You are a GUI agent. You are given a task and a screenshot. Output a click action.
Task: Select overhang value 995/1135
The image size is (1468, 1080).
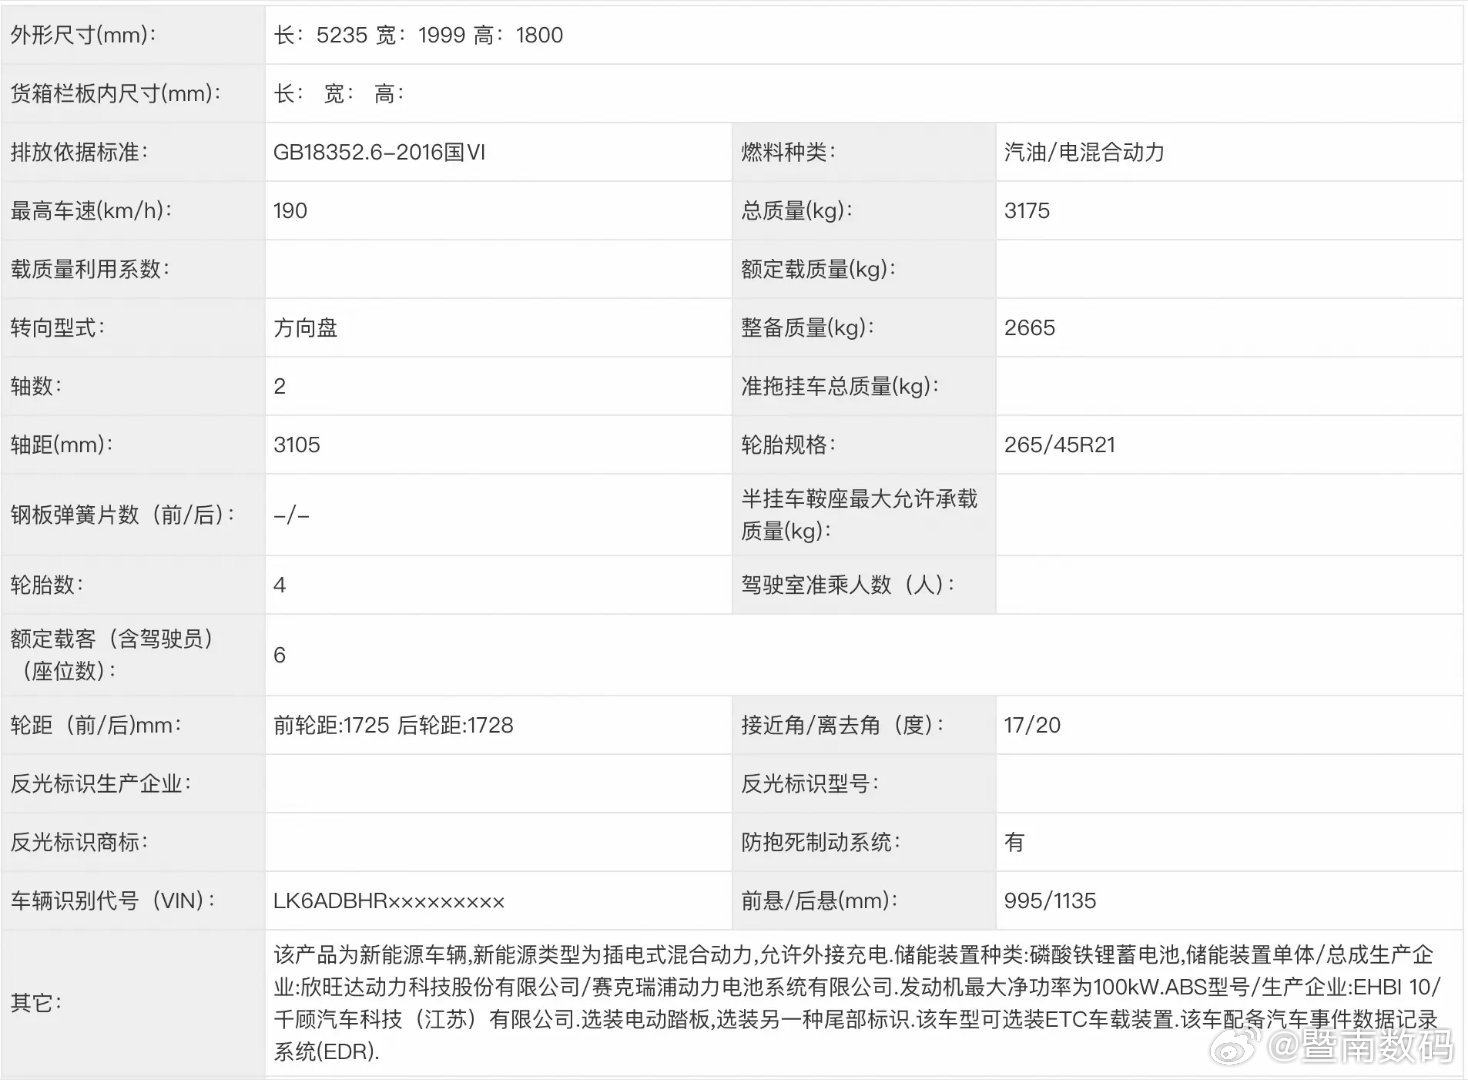pyautogui.click(x=1050, y=901)
